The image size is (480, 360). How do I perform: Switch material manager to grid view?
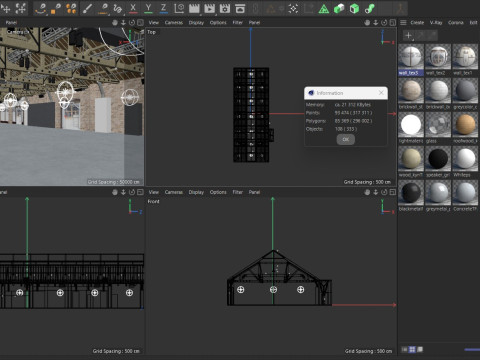click(412, 349)
